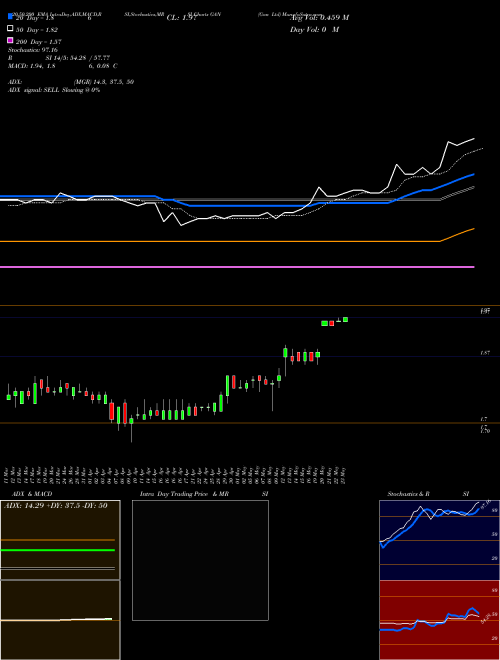The width and height of the screenshot is (500, 660).
Task: Click the magenta 200-day line in the upper chart
Action: (237, 267)
